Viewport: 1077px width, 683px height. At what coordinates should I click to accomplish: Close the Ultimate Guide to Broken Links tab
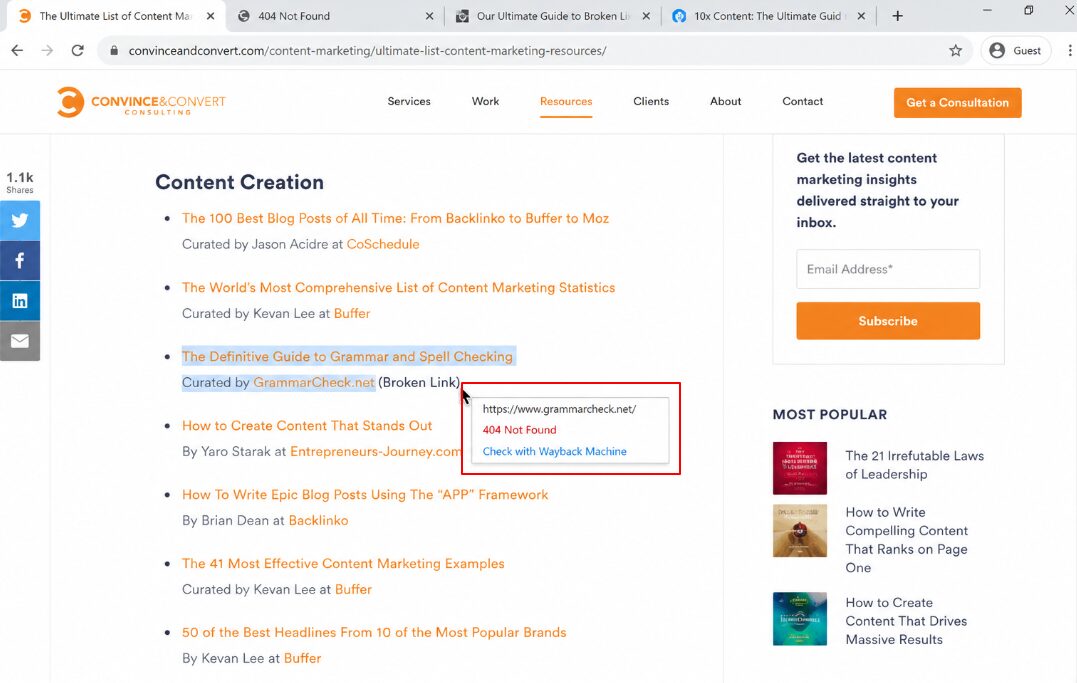point(646,16)
